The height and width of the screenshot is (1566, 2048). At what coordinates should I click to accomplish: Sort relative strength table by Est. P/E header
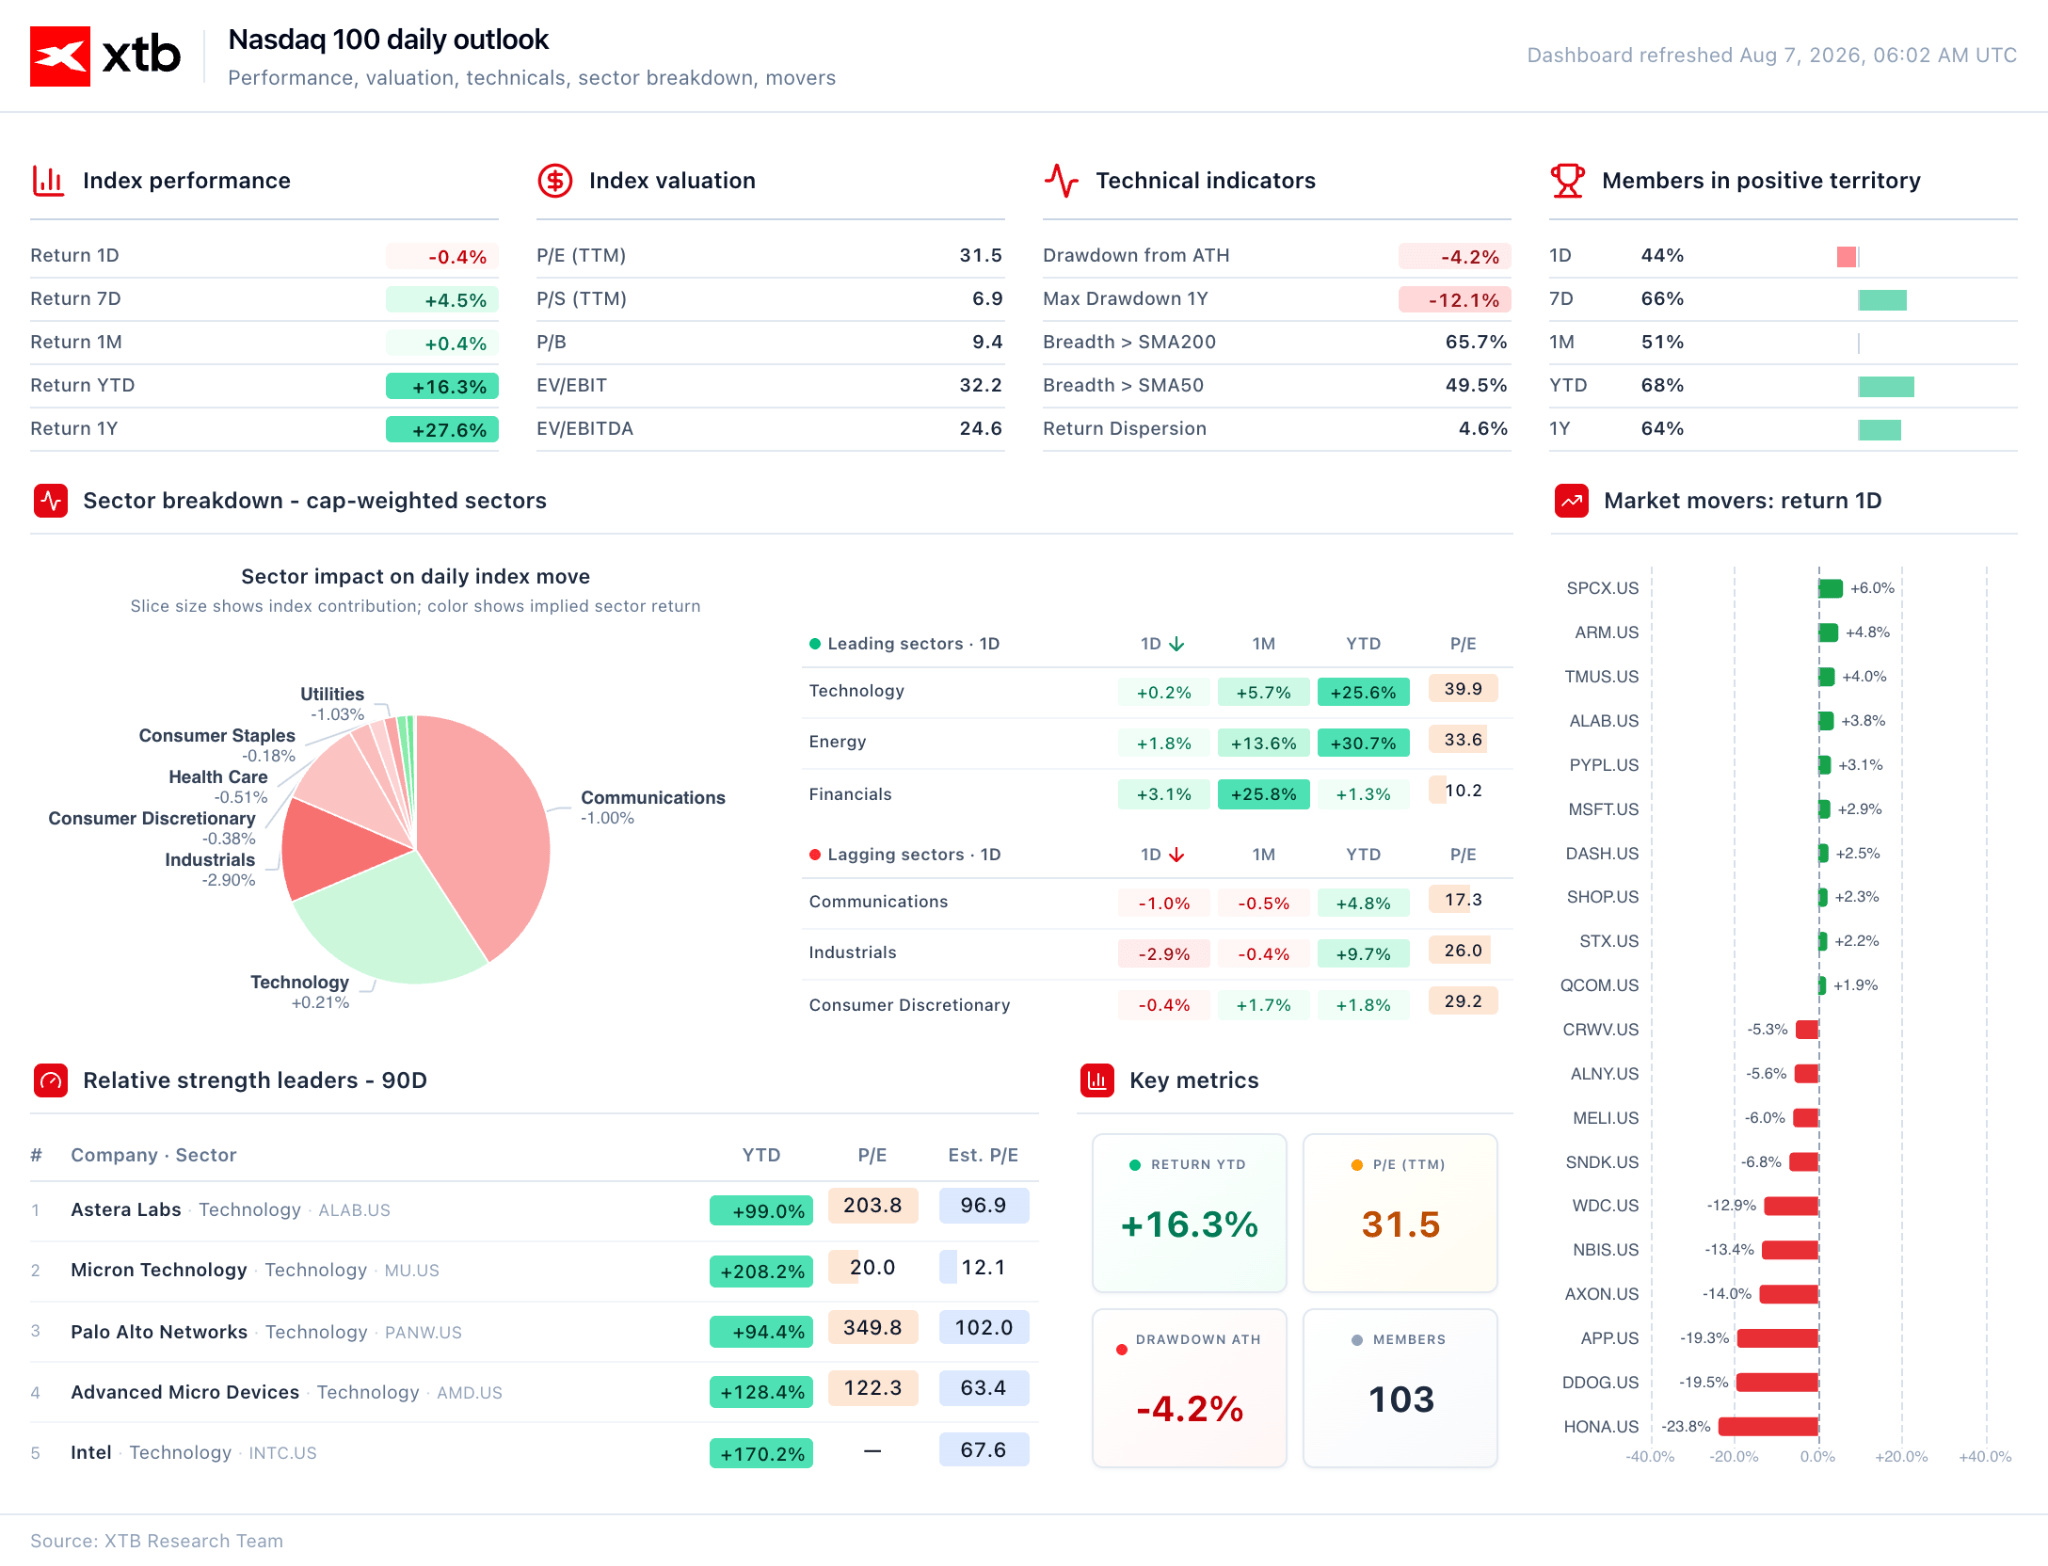click(x=983, y=1155)
